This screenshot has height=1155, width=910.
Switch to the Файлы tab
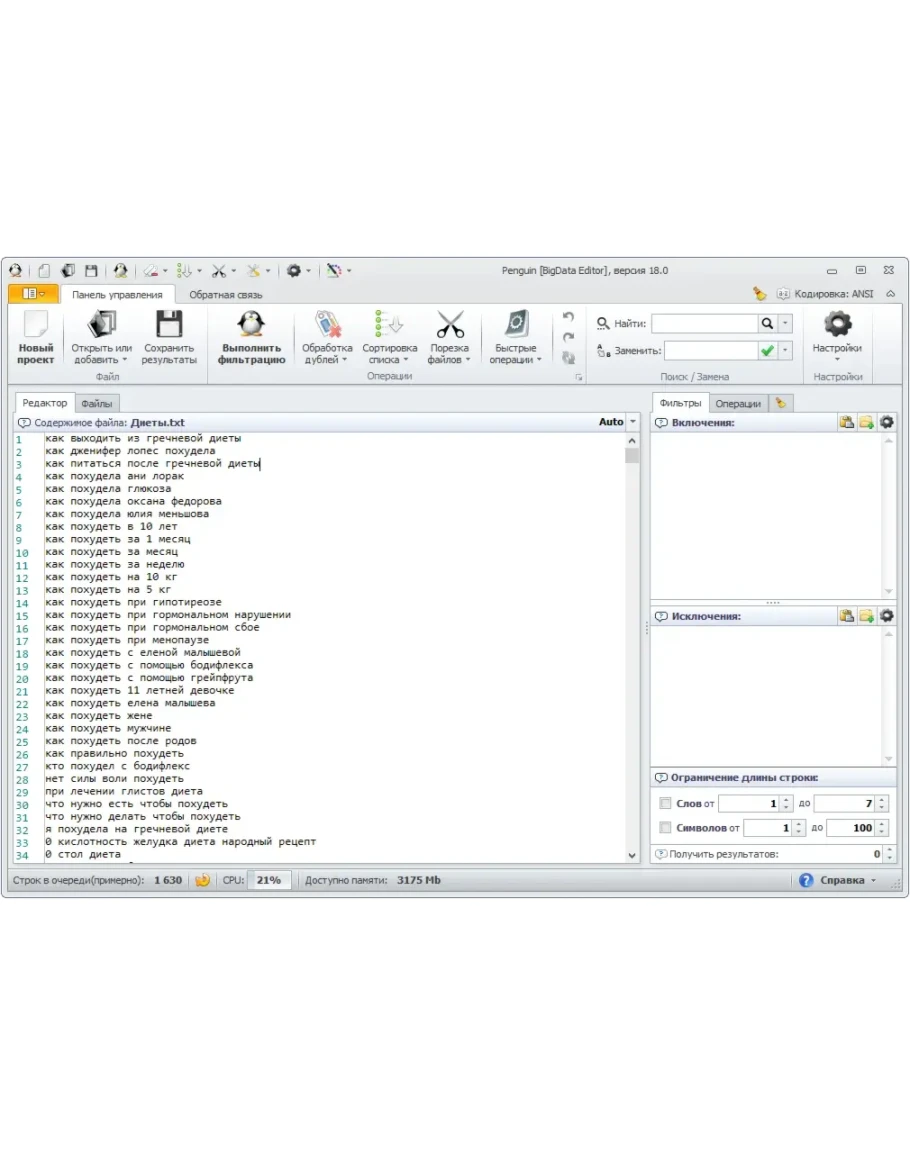click(x=97, y=403)
